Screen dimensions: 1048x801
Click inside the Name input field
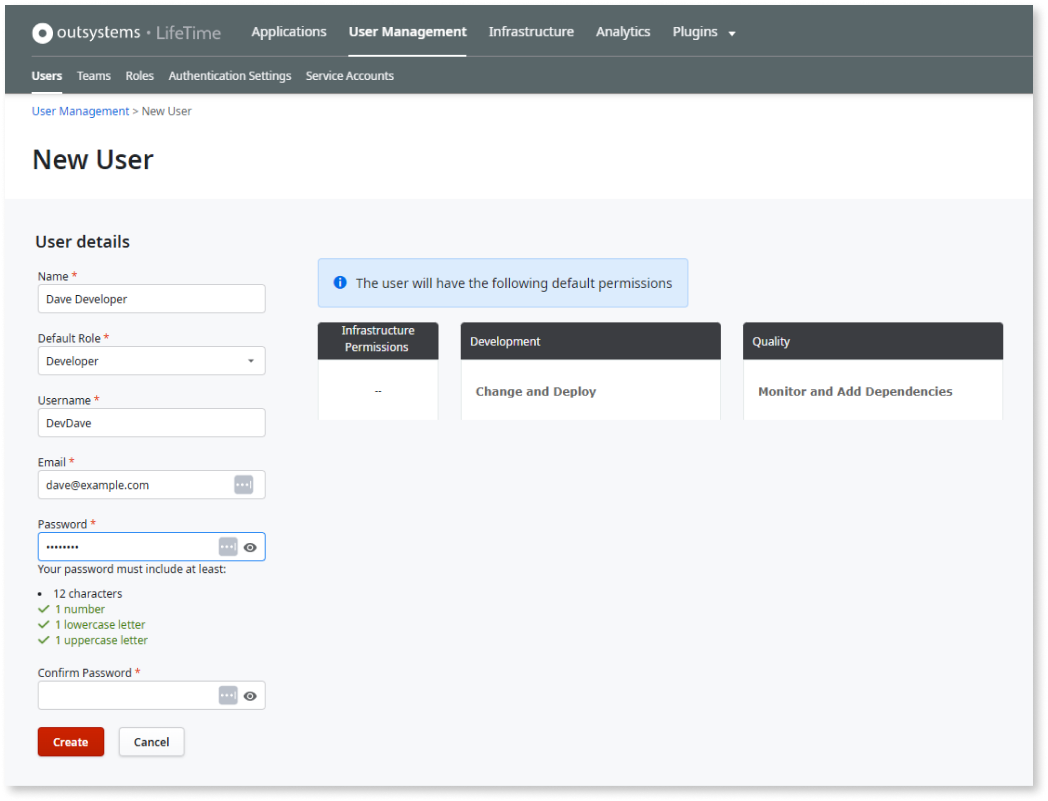[151, 298]
